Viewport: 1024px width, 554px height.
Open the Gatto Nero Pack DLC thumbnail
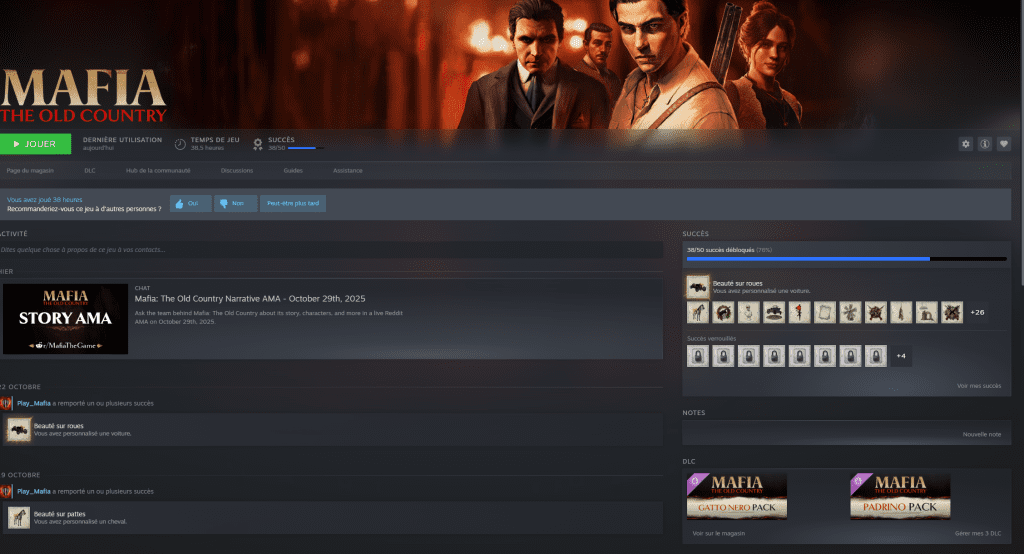(737, 497)
